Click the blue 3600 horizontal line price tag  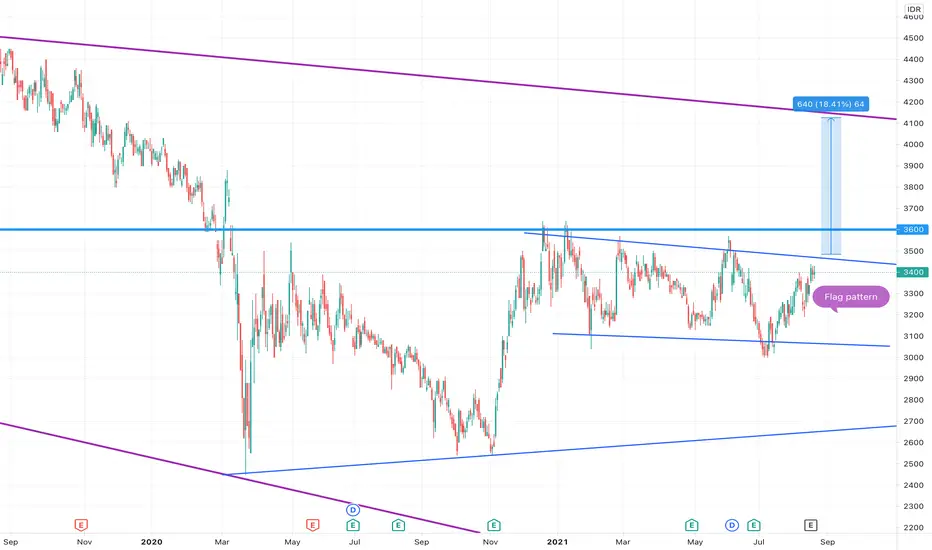pyautogui.click(x=912, y=230)
